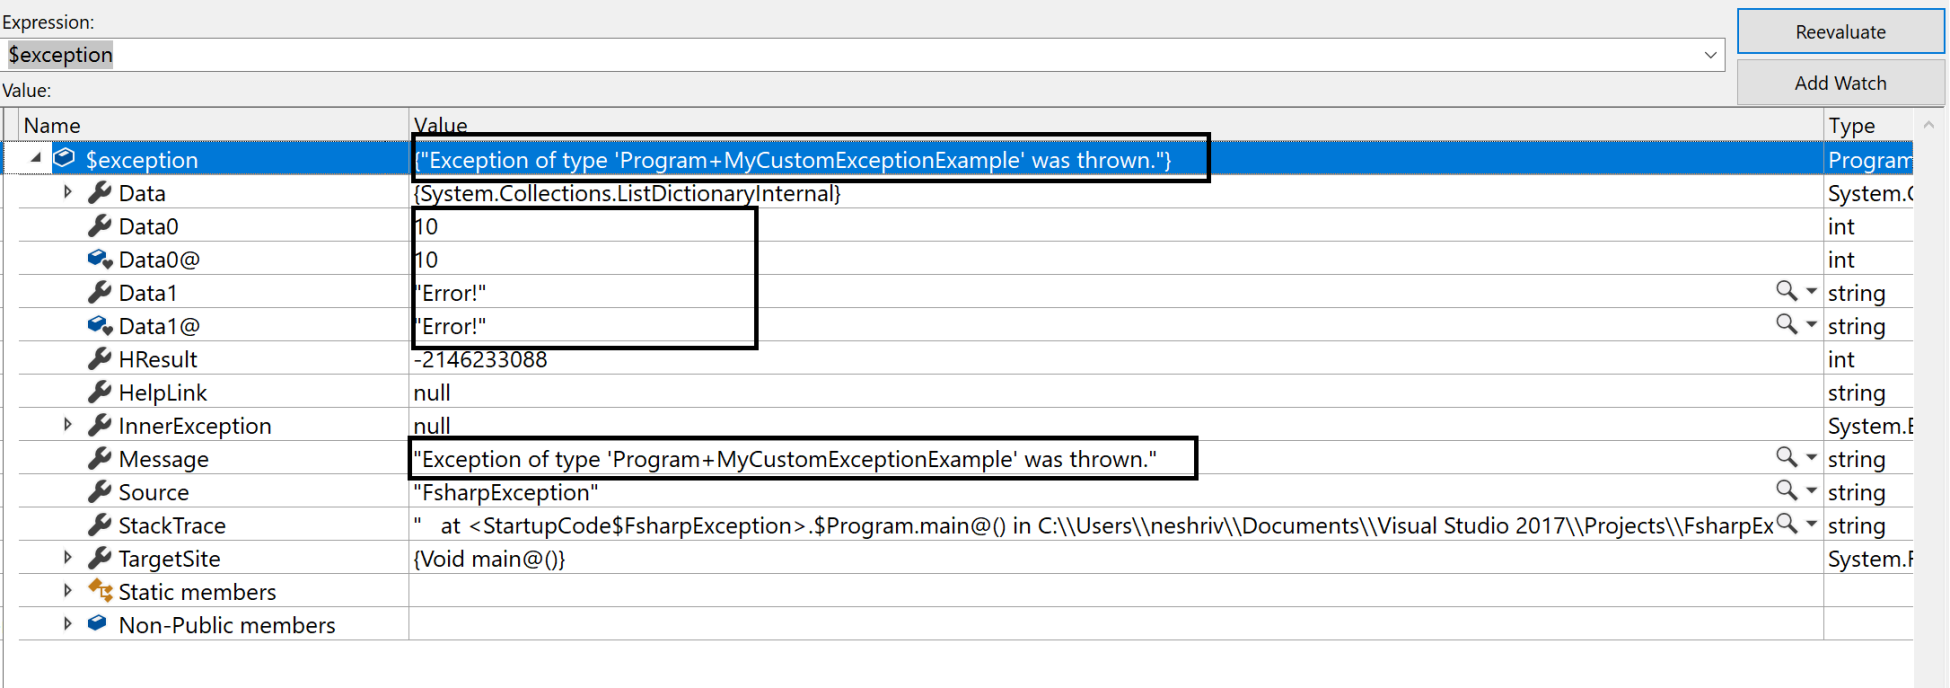Open visualizer dropdown arrow for Data1
The image size is (1950, 688).
(x=1811, y=292)
